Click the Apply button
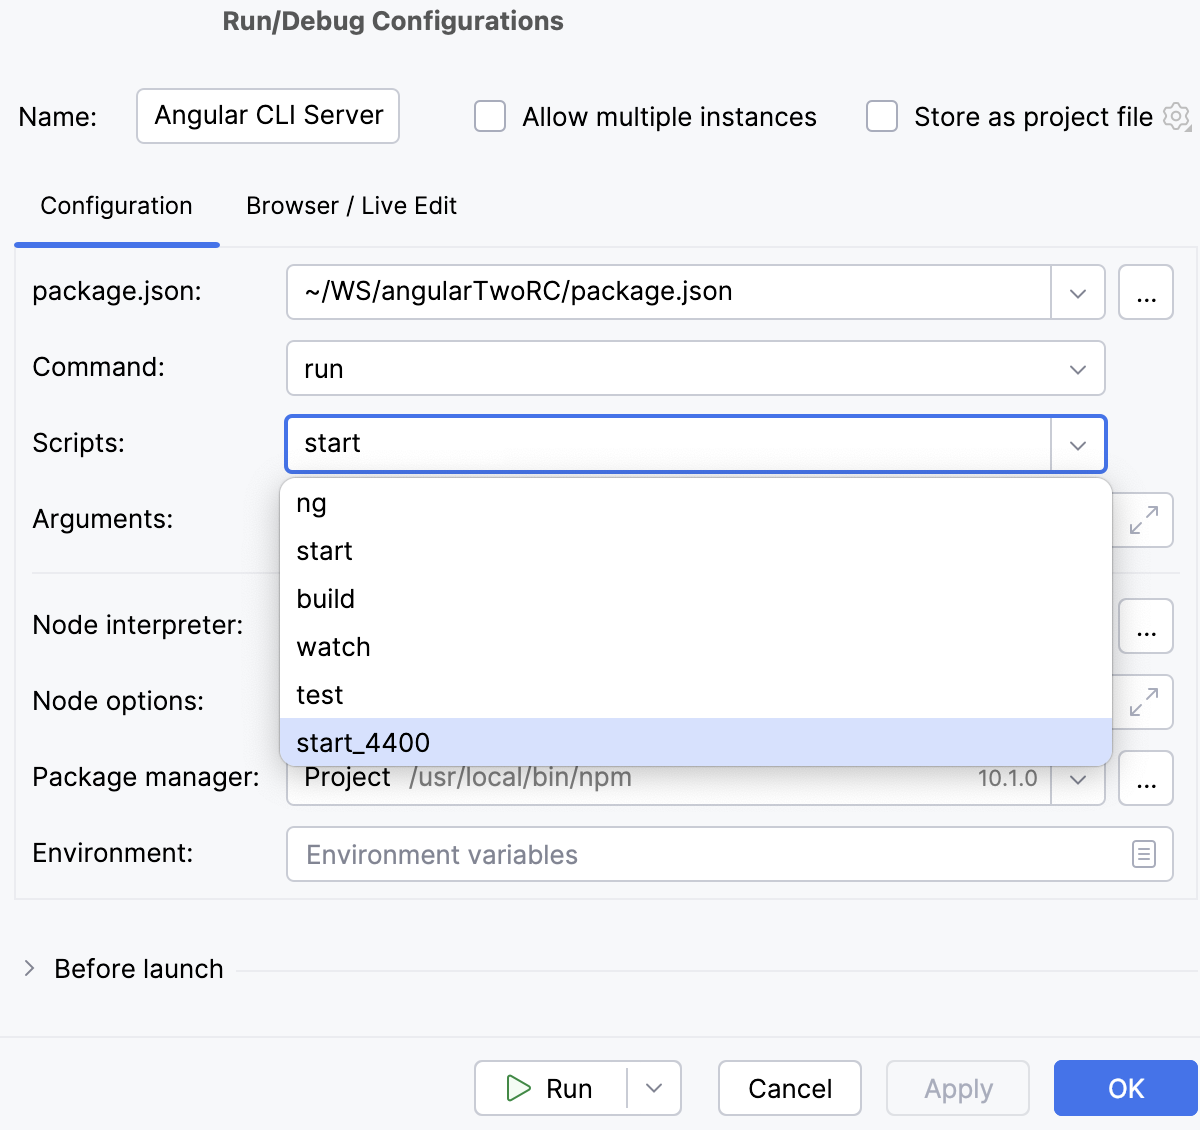 [957, 1088]
